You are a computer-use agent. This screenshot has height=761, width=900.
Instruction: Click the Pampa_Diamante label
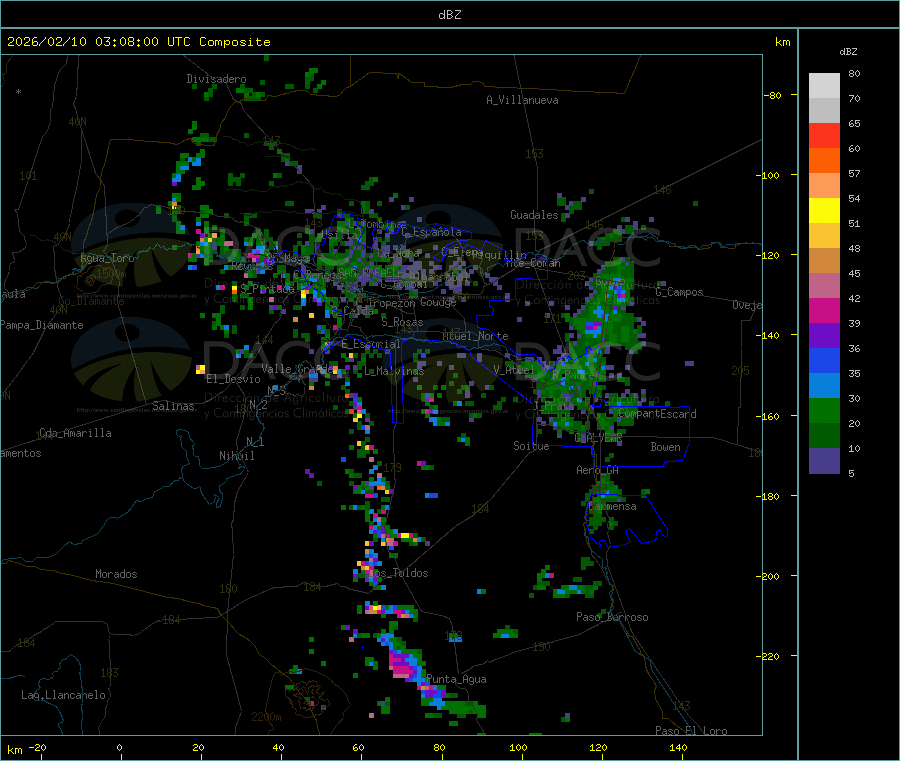(42, 325)
